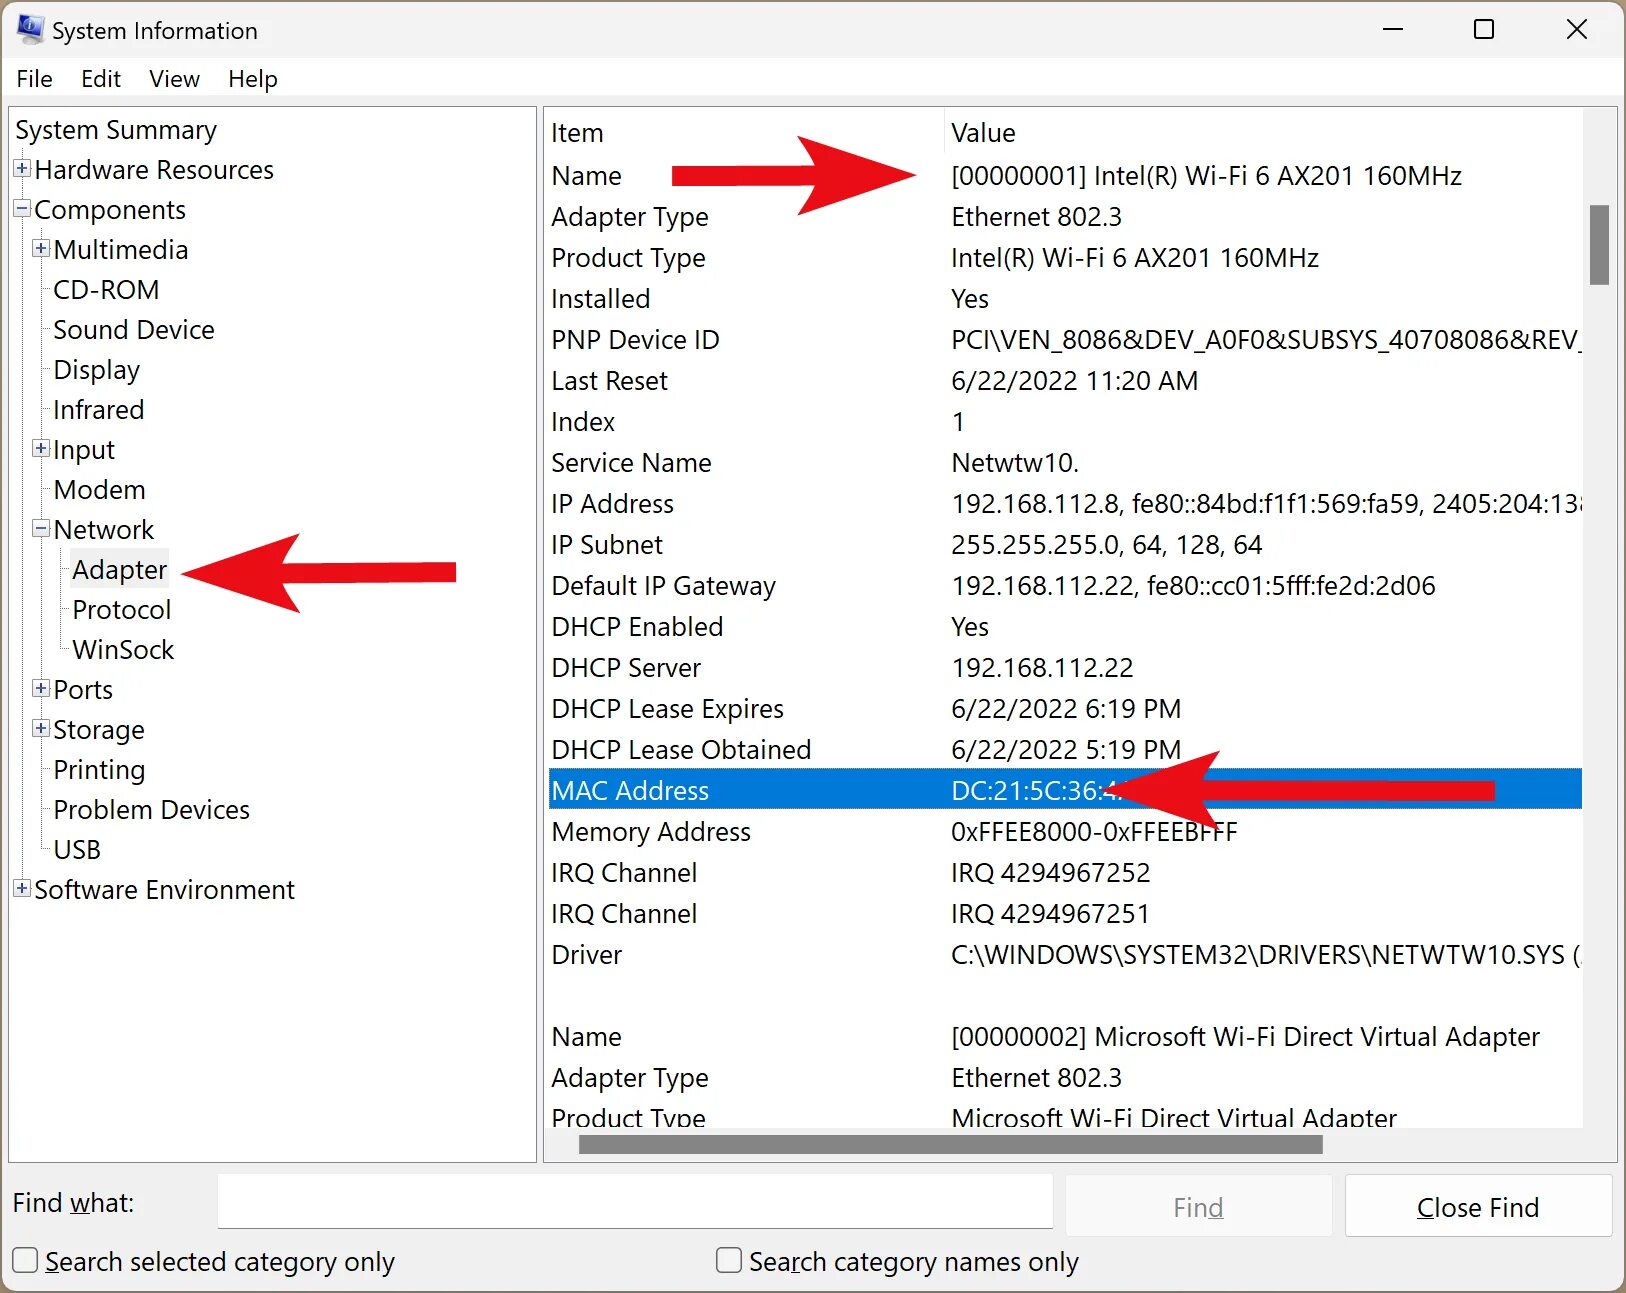The image size is (1626, 1293).
Task: Click the Close Find button
Action: [1478, 1207]
